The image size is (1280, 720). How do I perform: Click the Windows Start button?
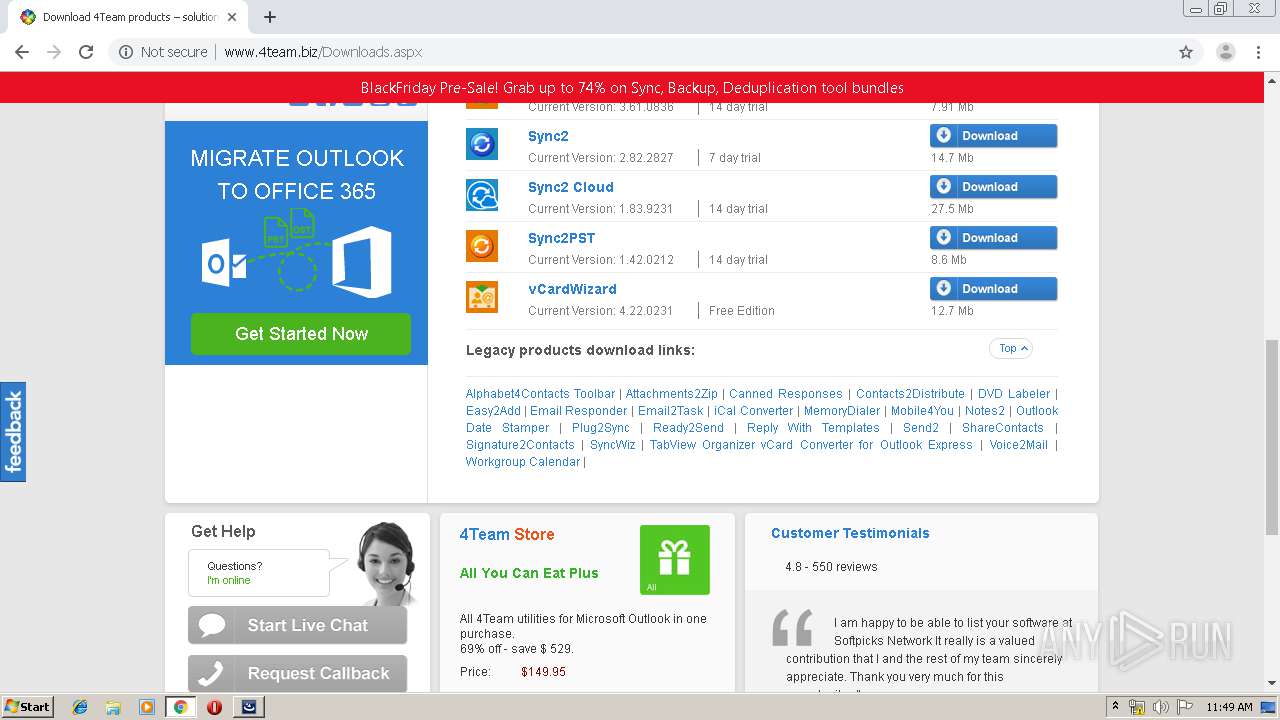(27, 707)
